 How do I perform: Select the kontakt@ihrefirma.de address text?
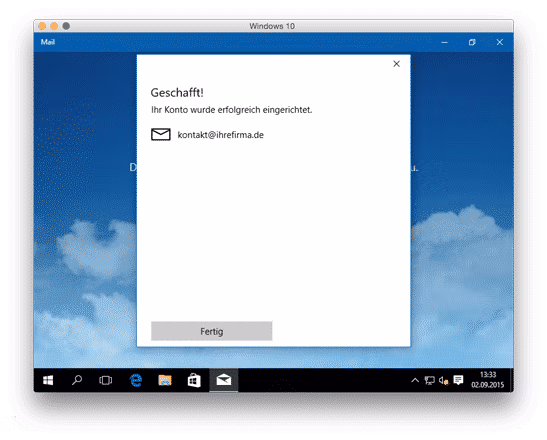(x=220, y=135)
